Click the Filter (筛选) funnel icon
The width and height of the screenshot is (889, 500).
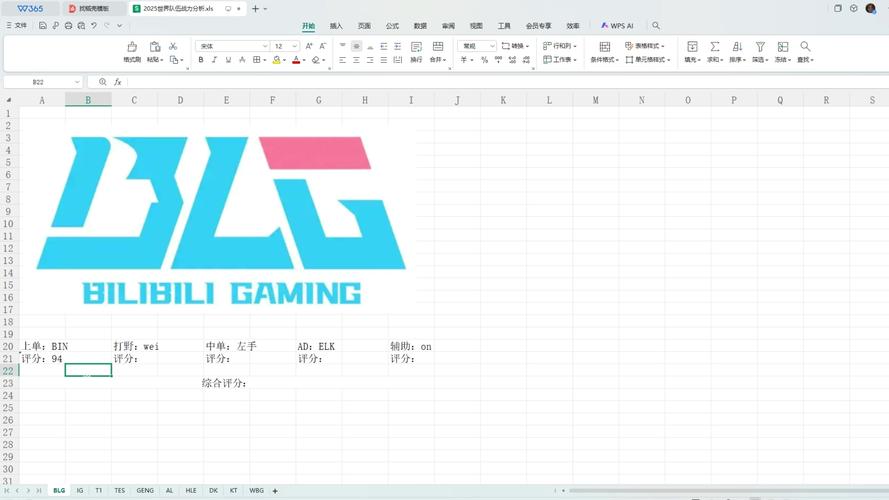(760, 46)
